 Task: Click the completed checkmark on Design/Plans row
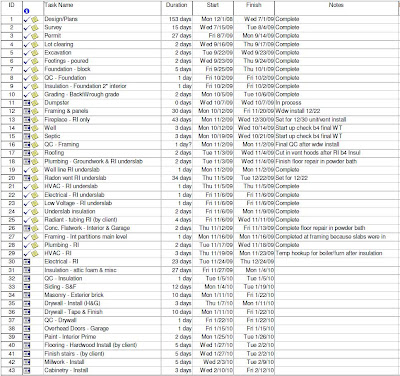(27, 20)
